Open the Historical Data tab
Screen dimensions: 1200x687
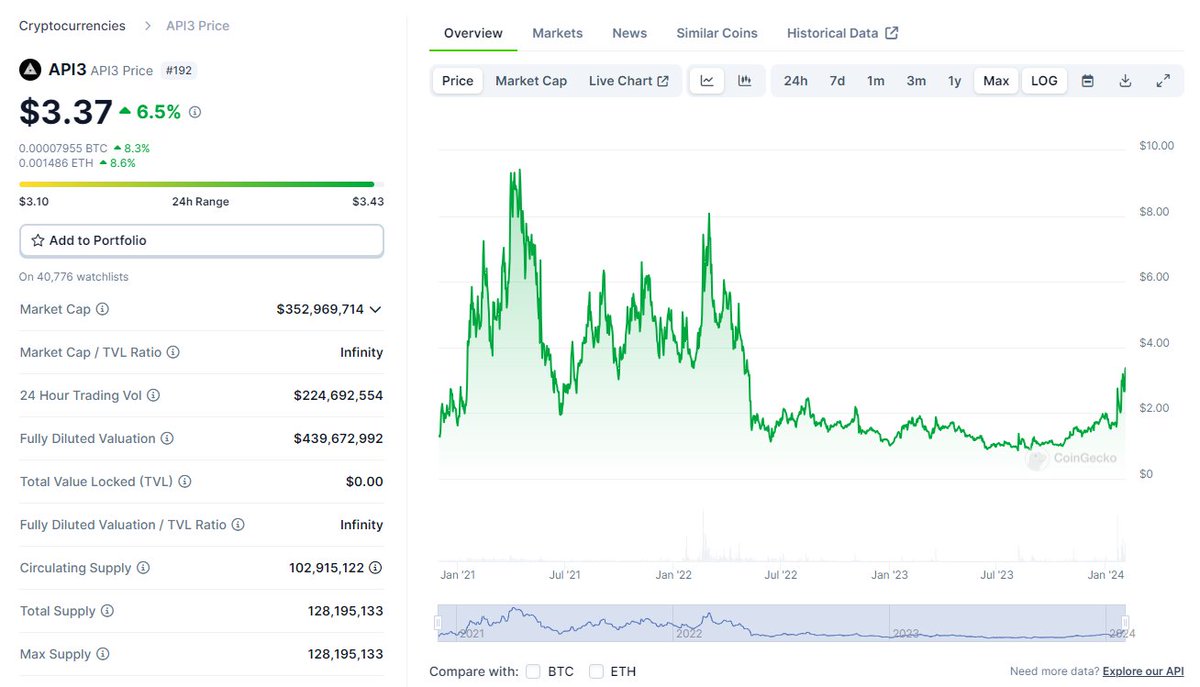tap(843, 33)
